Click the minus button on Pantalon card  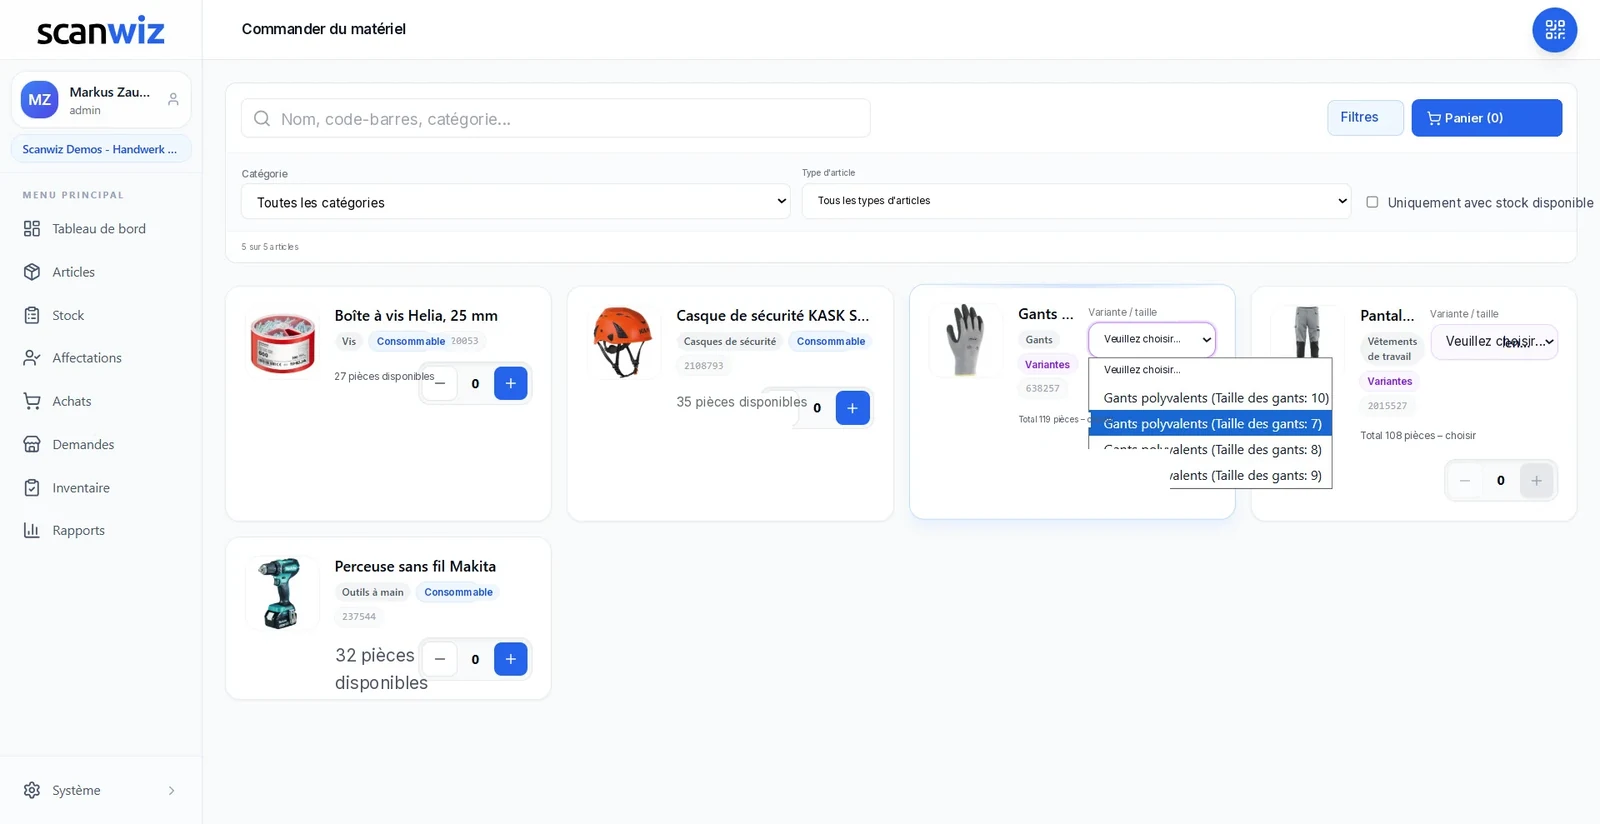coord(1465,481)
